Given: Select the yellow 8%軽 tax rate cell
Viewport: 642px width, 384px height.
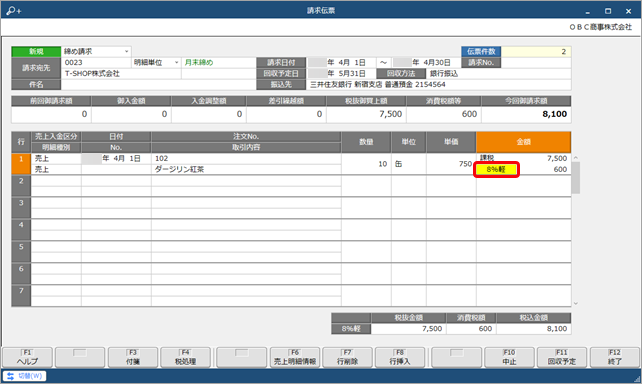Looking at the screenshot, I should (496, 169).
